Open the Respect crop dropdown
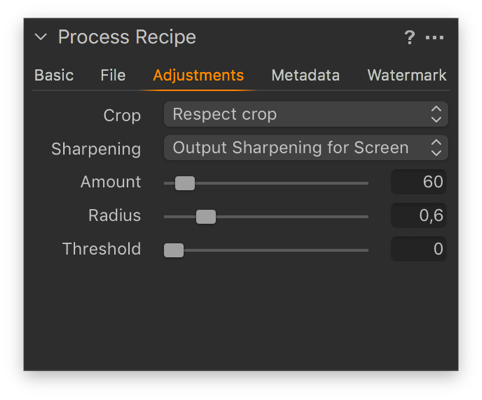Screen dimensions: 482x400 [306, 114]
